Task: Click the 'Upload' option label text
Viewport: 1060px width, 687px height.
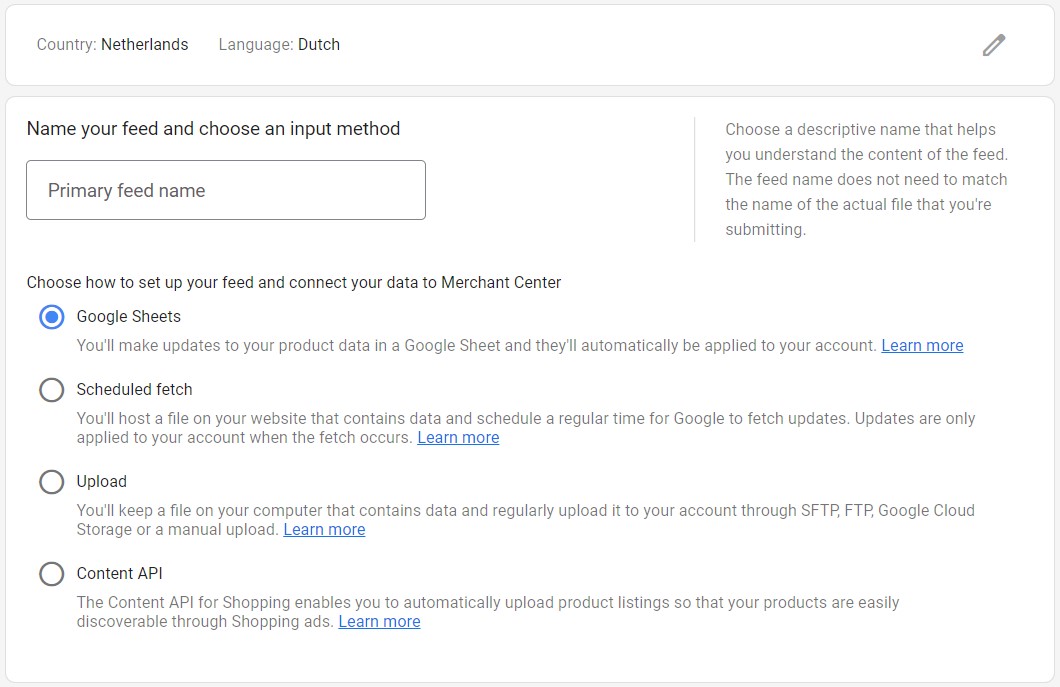Action: 102,481
